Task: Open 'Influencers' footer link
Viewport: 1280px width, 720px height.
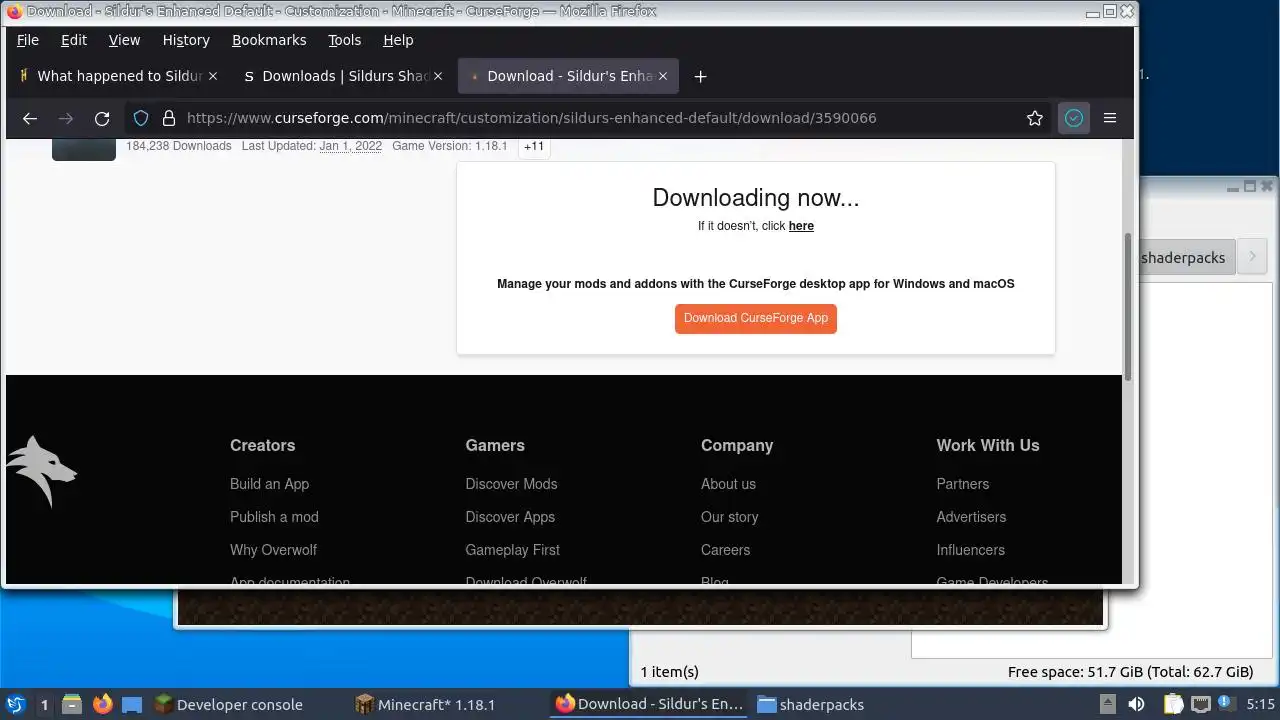Action: point(970,550)
